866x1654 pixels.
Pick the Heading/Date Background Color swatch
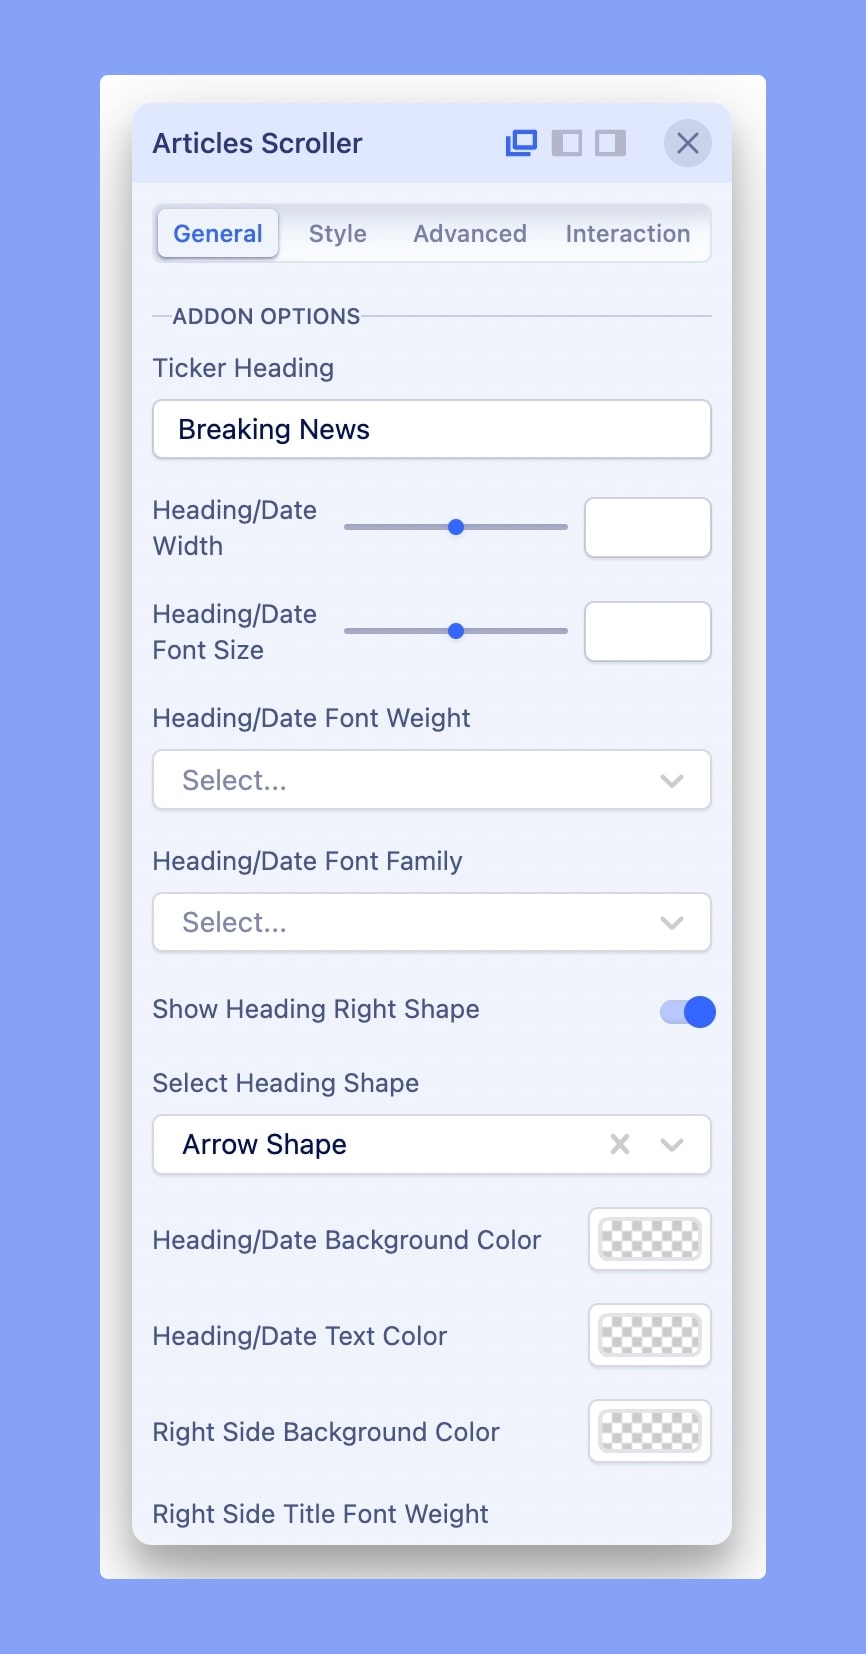(x=650, y=1240)
